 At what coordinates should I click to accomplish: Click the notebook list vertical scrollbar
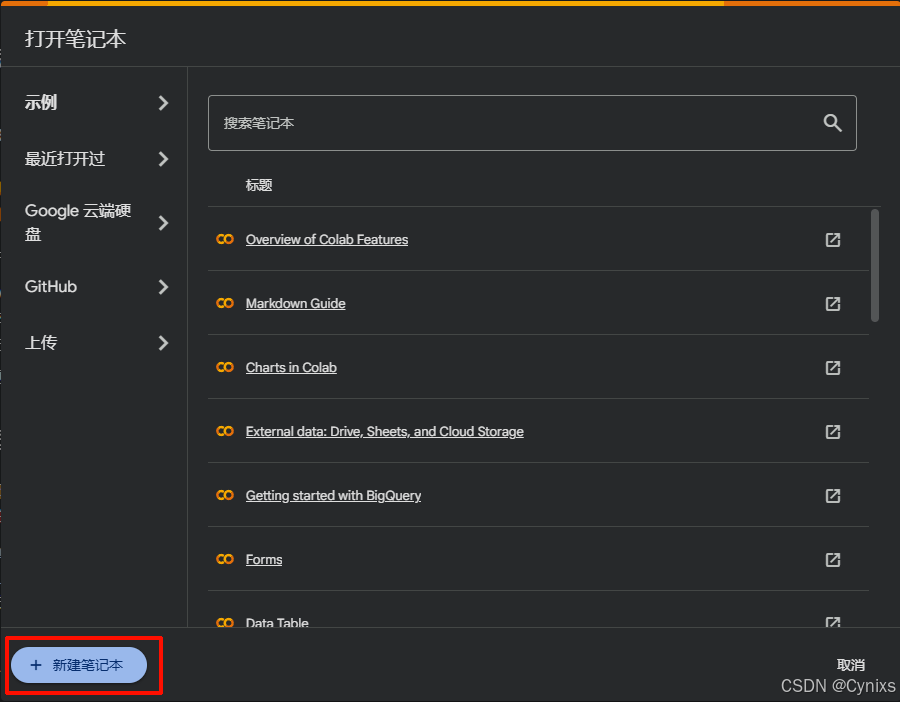[x=875, y=265]
